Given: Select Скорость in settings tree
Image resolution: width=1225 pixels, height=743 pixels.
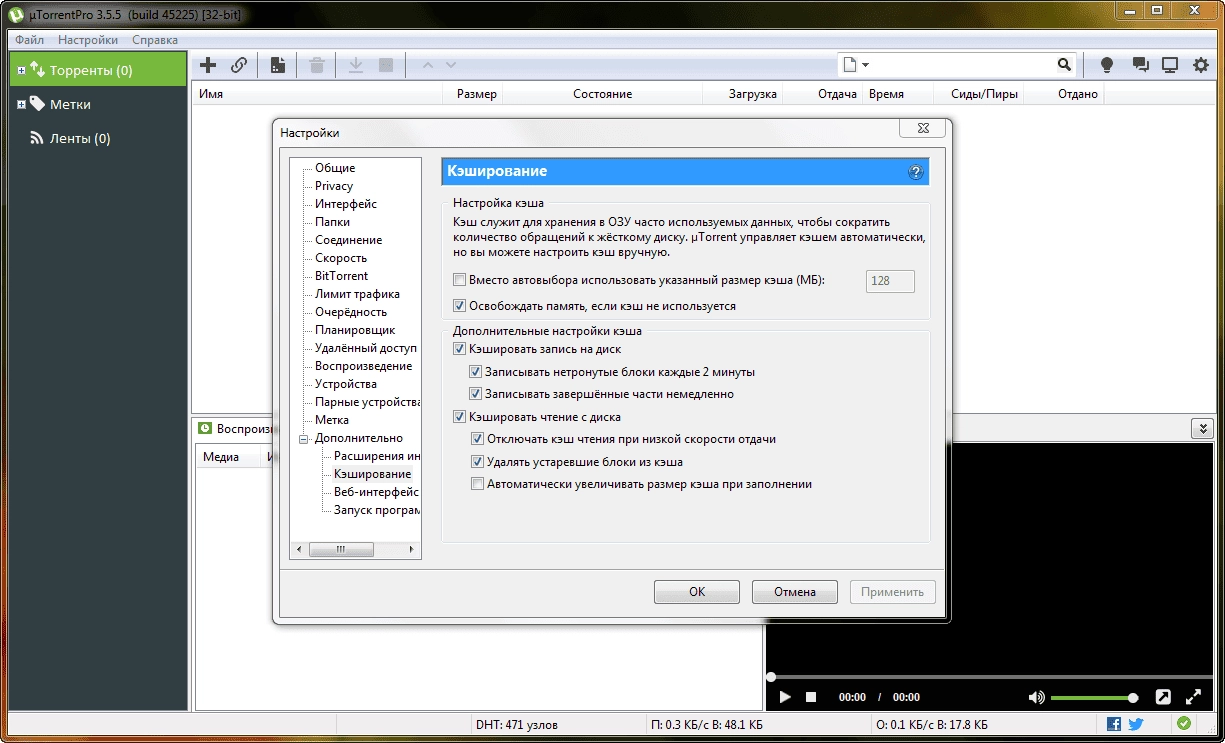Looking at the screenshot, I should (341, 258).
